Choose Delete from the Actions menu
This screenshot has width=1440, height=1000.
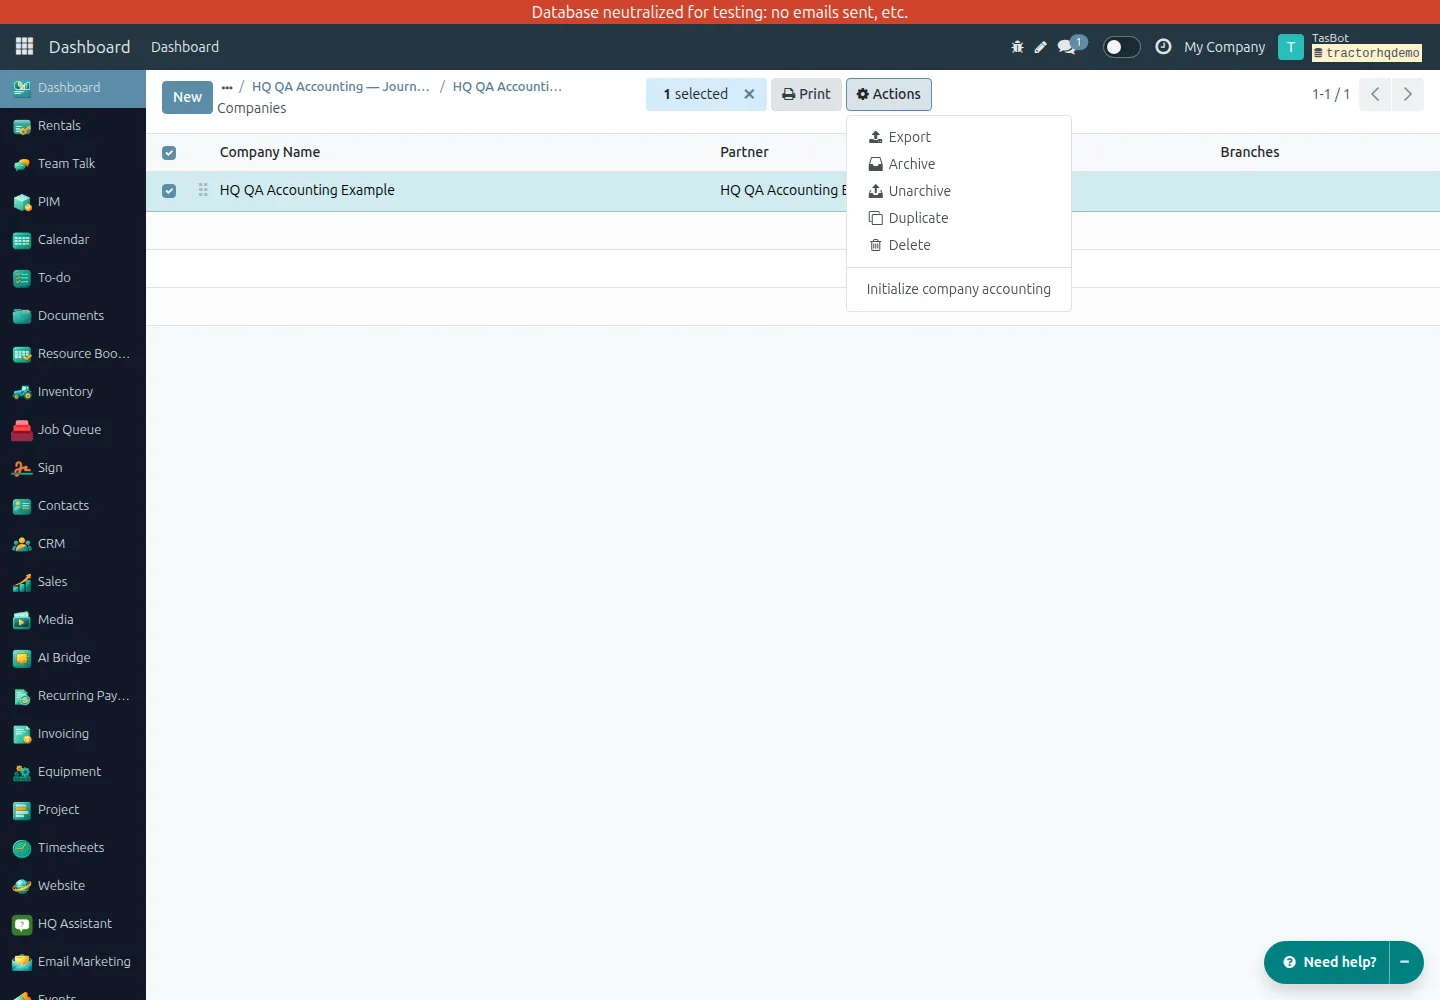tap(958, 245)
